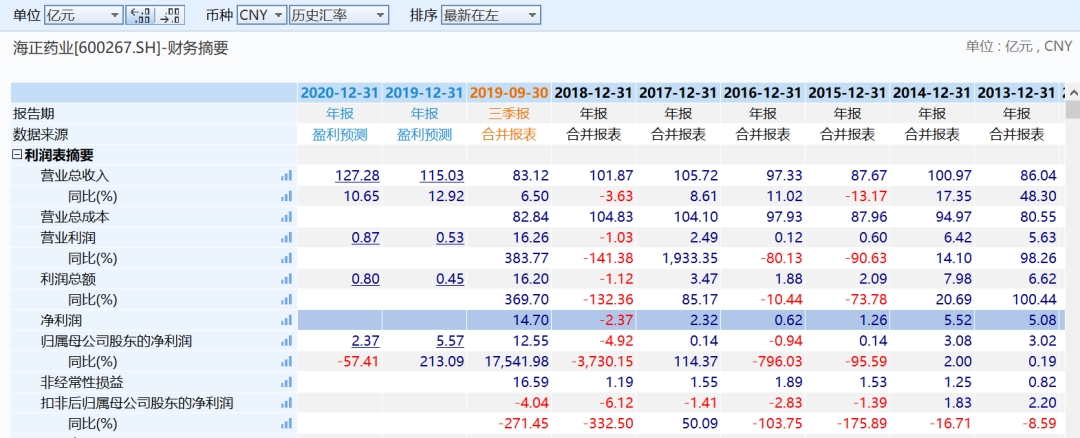Click the 报告期 row label
Image resolution: width=1080 pixels, height=438 pixels.
(x=33, y=114)
